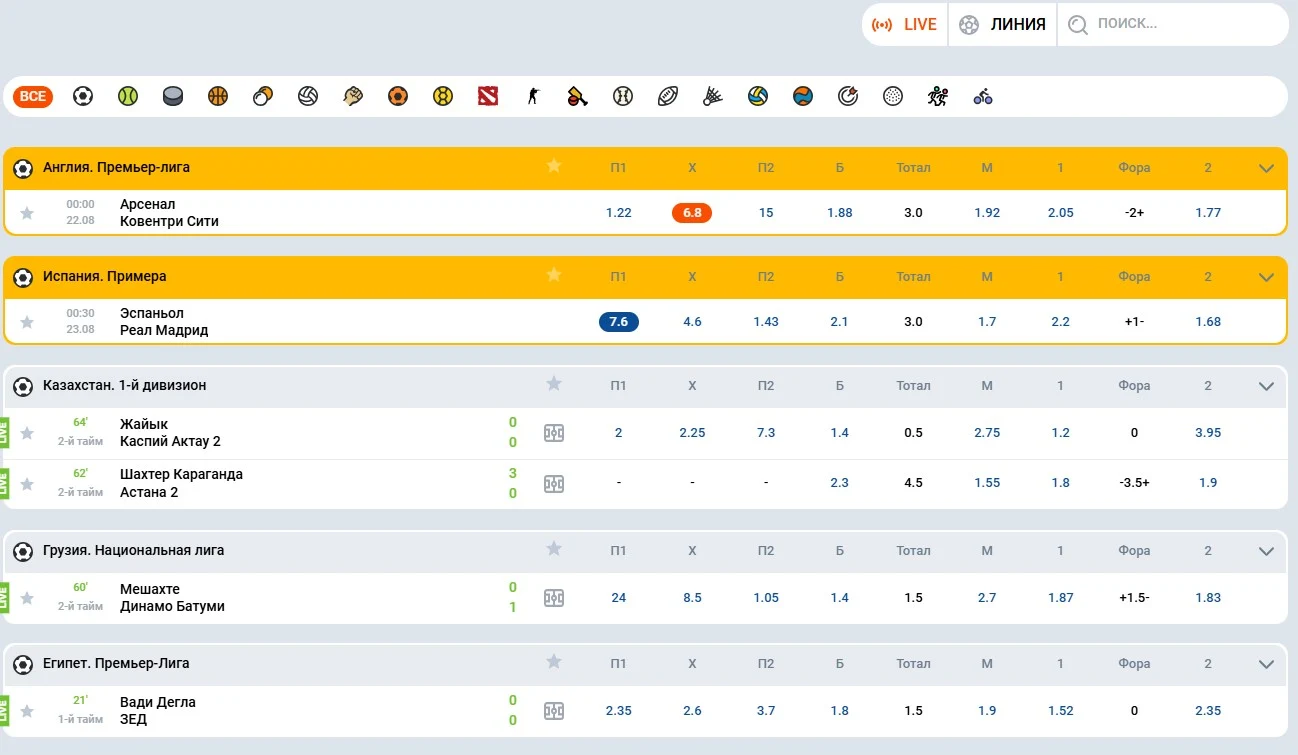Switch to the ЛИНИЯ tab
The width and height of the screenshot is (1298, 755).
pos(1002,25)
